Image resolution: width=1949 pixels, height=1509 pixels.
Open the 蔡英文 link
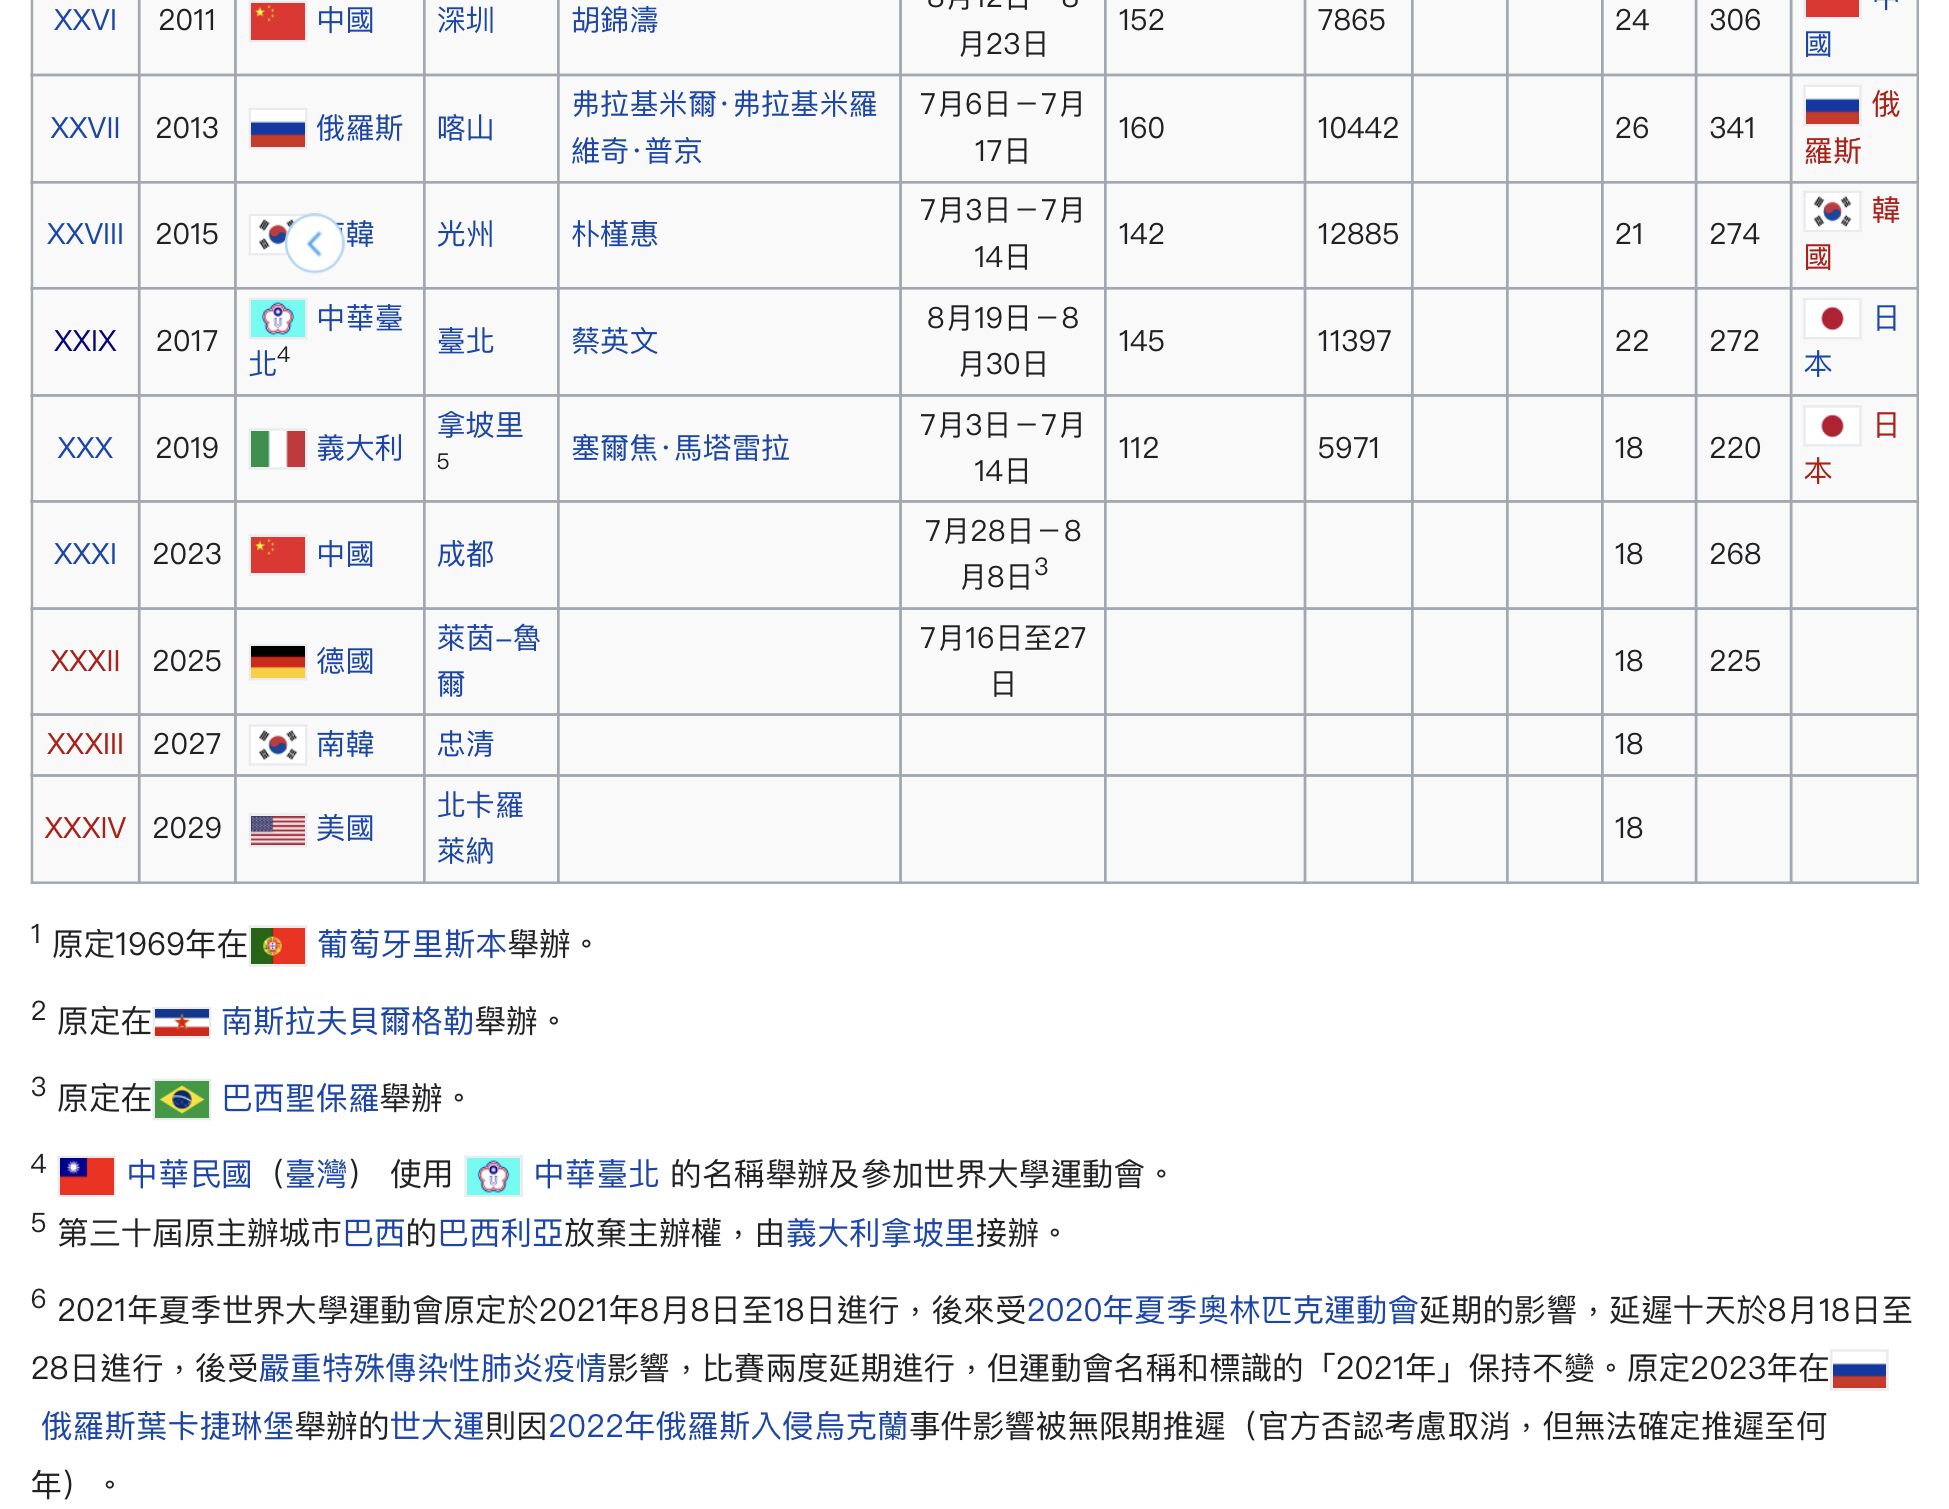614,342
